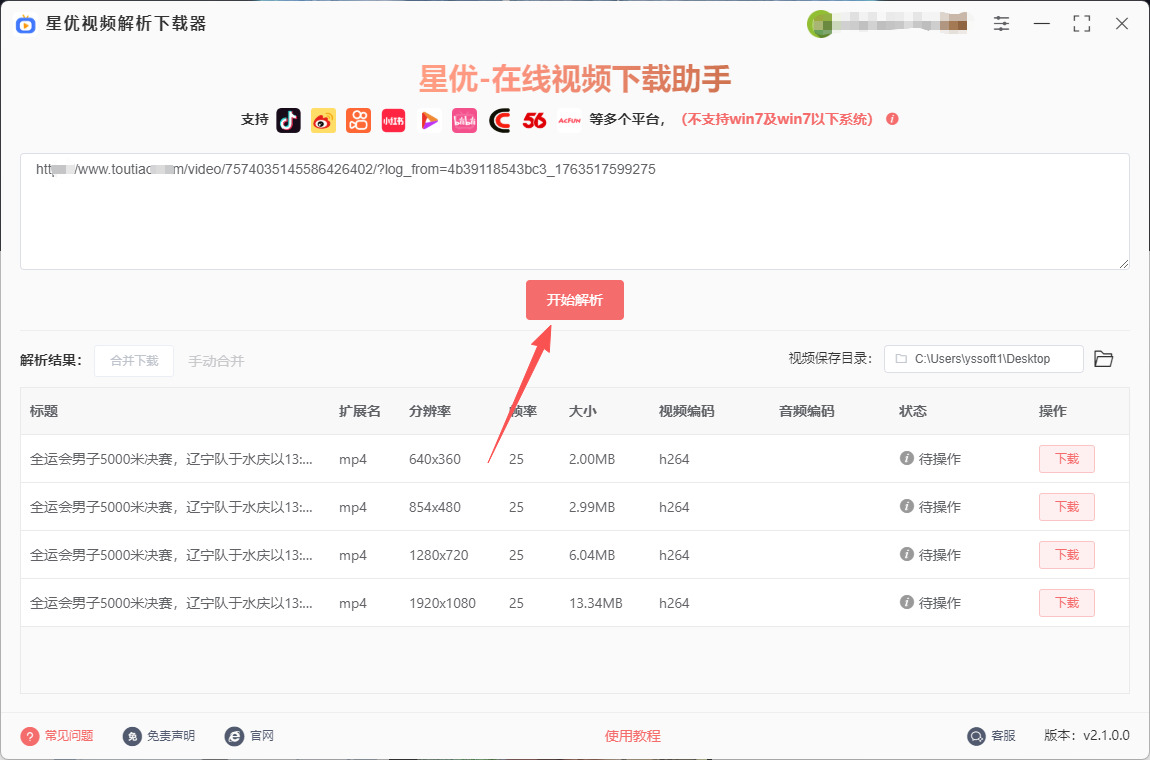Click the 视频保存目录 path field
This screenshot has width=1150, height=760.
point(984,359)
